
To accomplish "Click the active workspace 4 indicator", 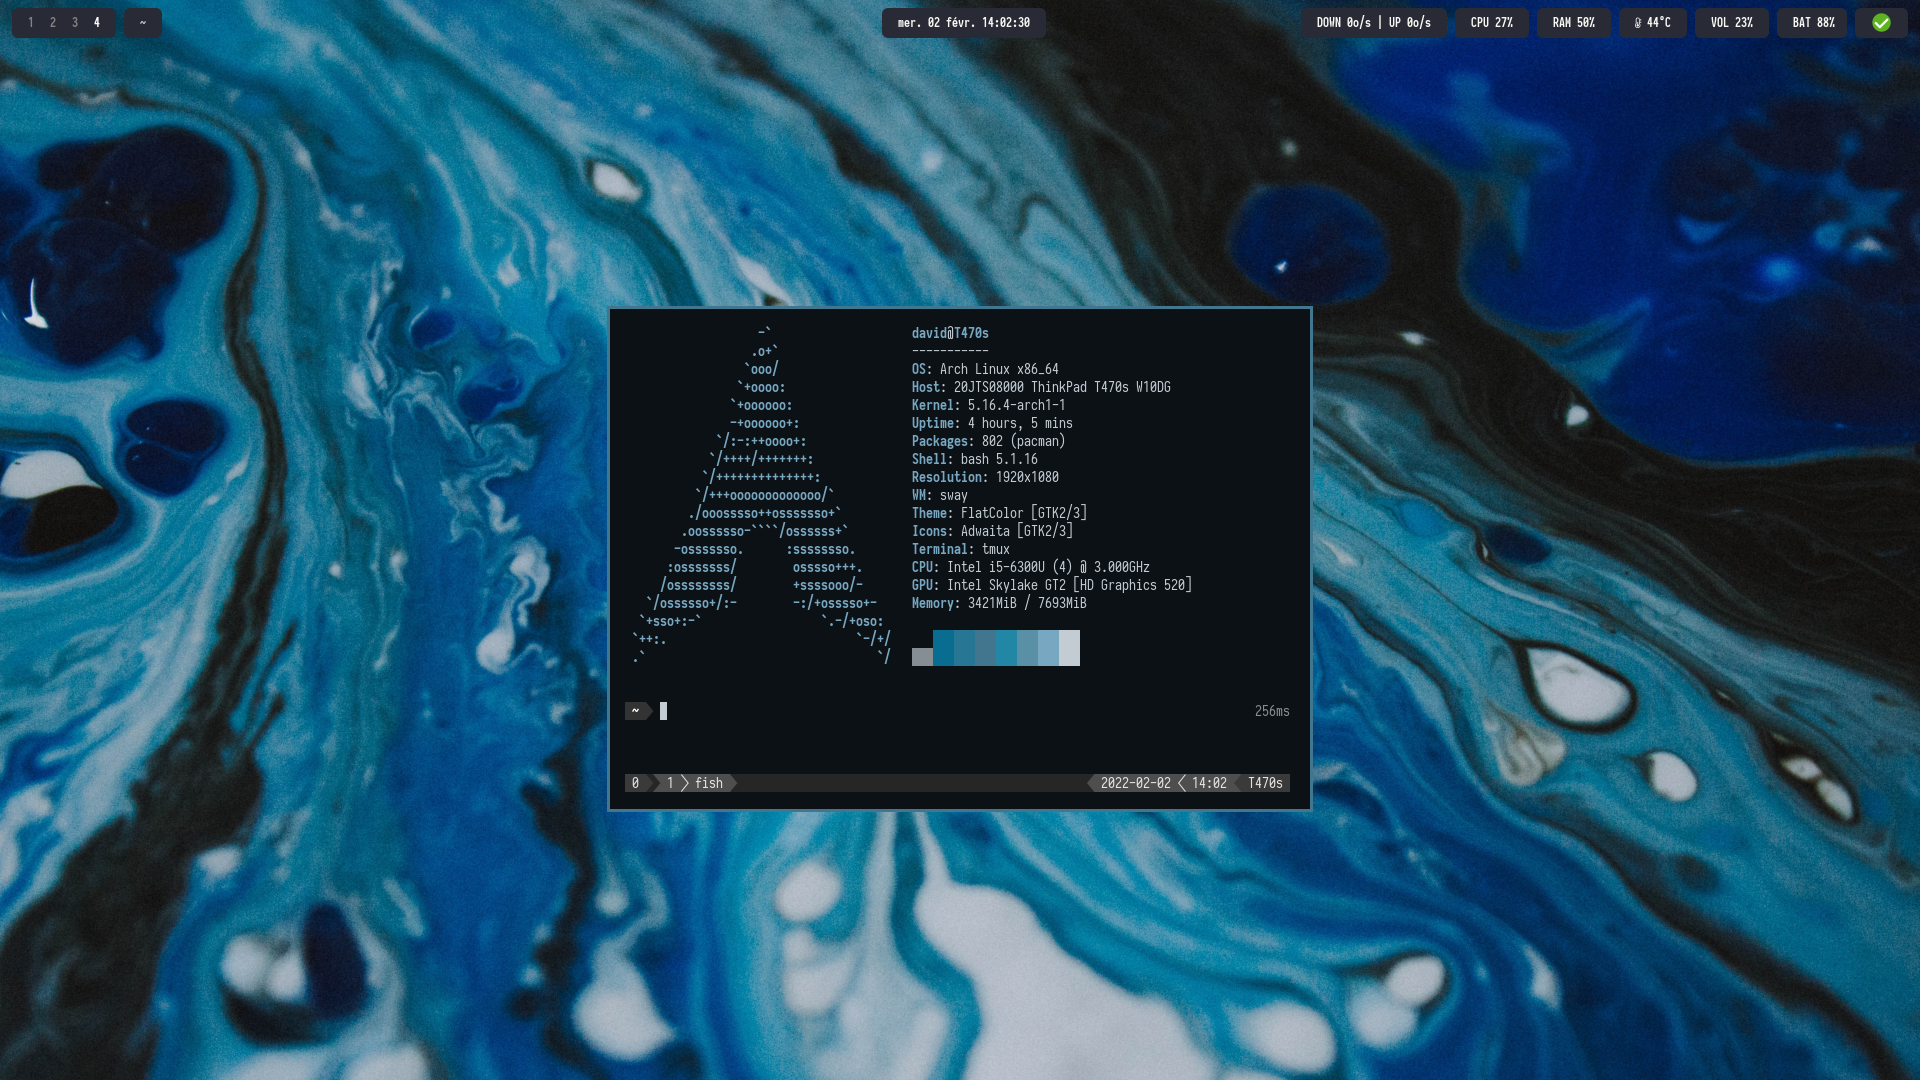I will point(97,22).
